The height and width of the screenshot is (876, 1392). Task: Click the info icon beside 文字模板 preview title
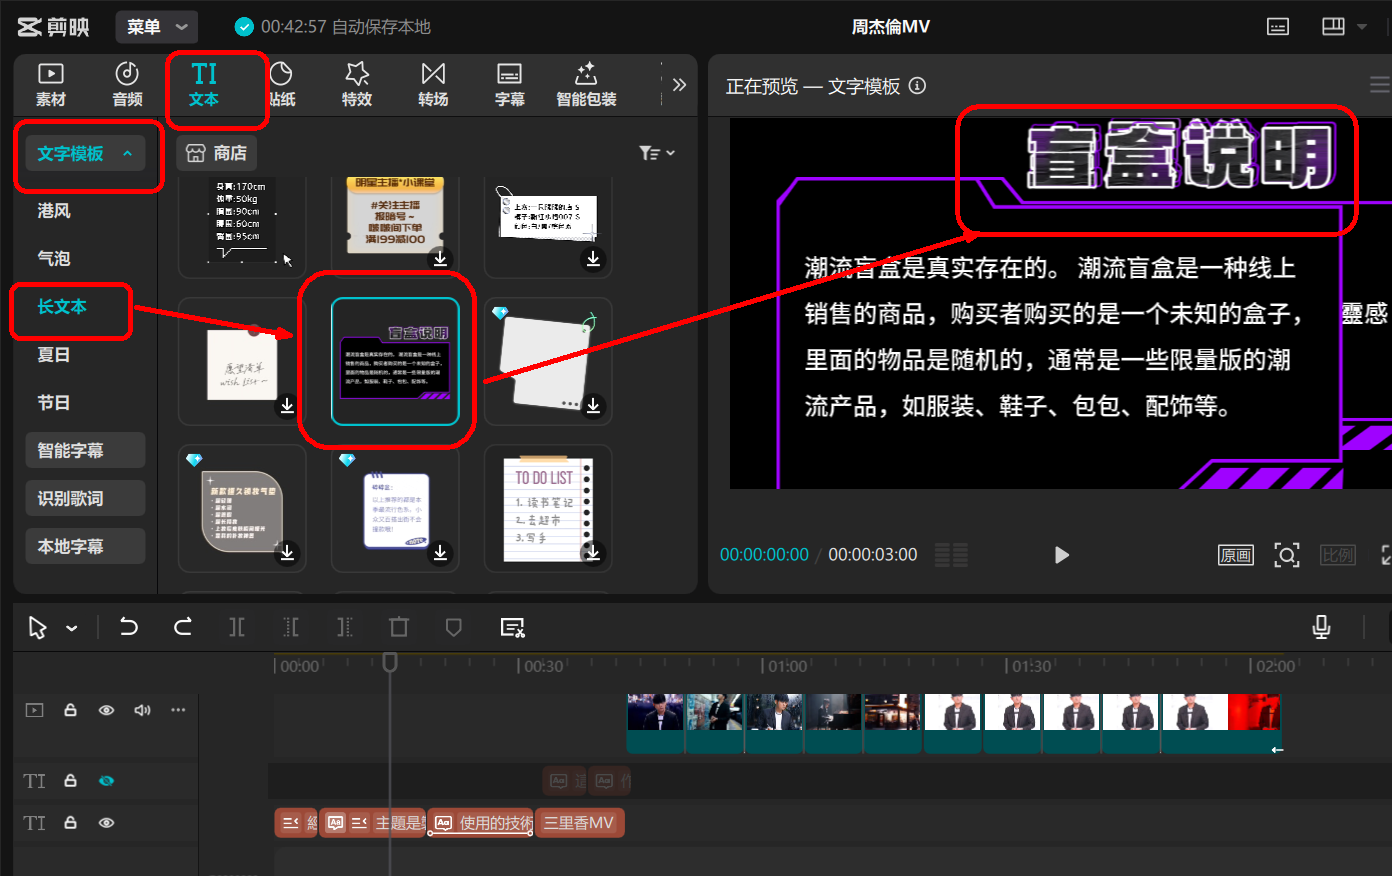pos(917,86)
